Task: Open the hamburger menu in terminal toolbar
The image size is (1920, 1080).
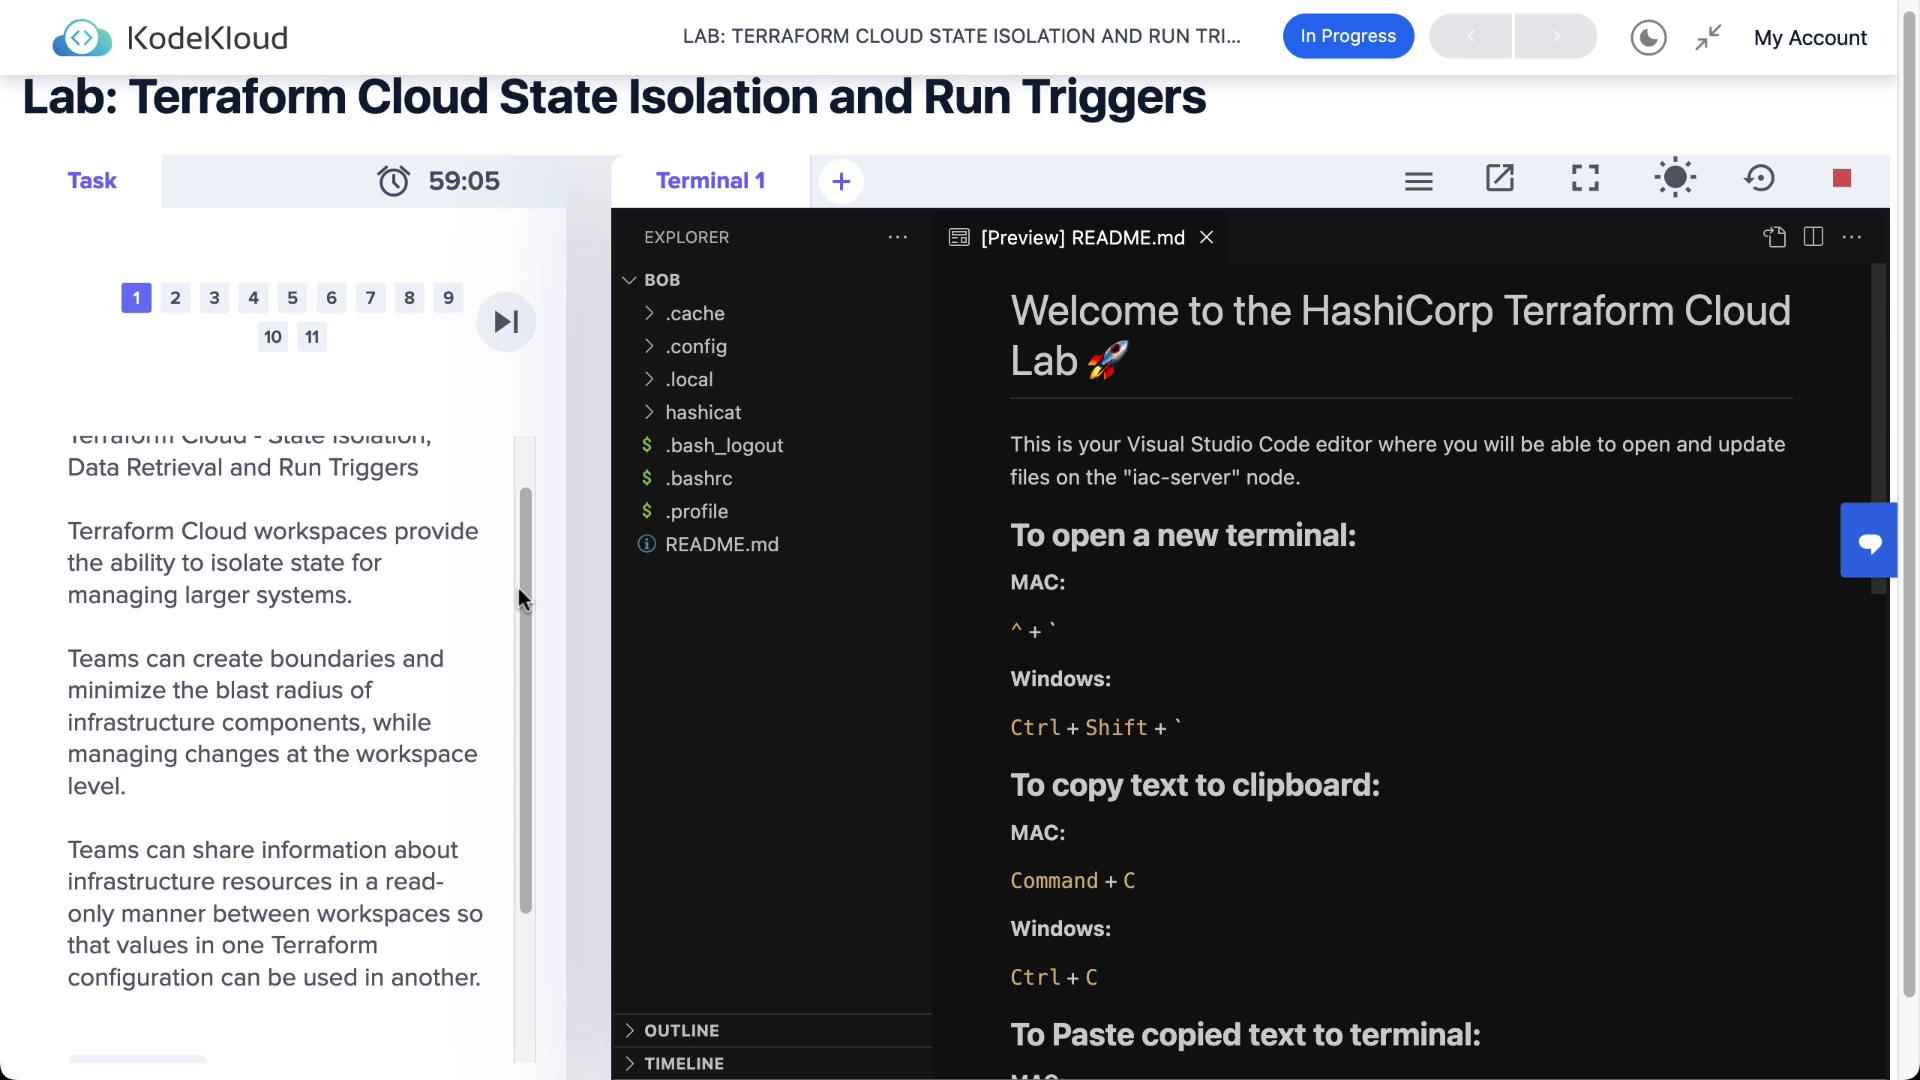Action: coord(1418,181)
